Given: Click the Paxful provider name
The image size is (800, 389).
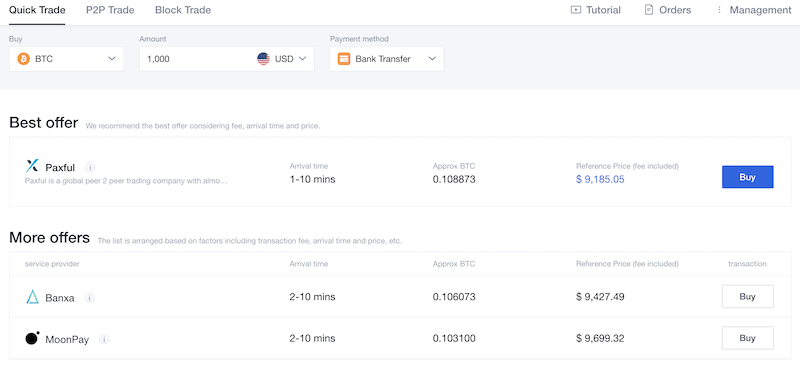Looking at the screenshot, I should tap(60, 167).
